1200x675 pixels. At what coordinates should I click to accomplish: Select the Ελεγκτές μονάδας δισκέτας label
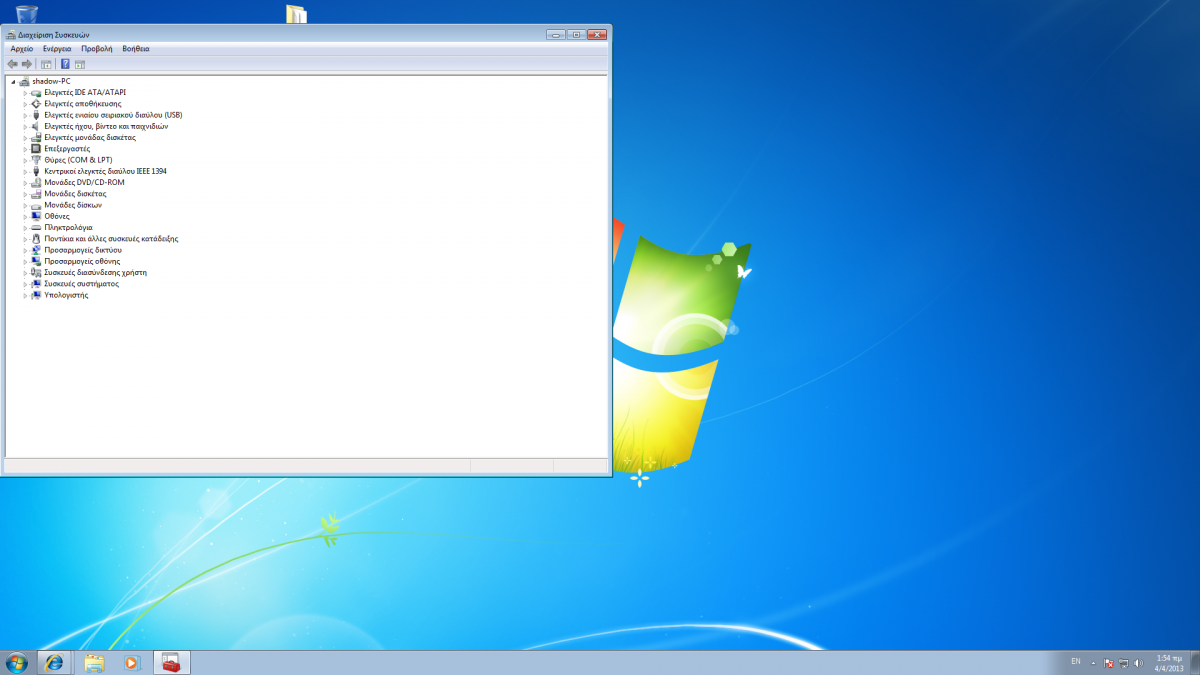(90, 137)
